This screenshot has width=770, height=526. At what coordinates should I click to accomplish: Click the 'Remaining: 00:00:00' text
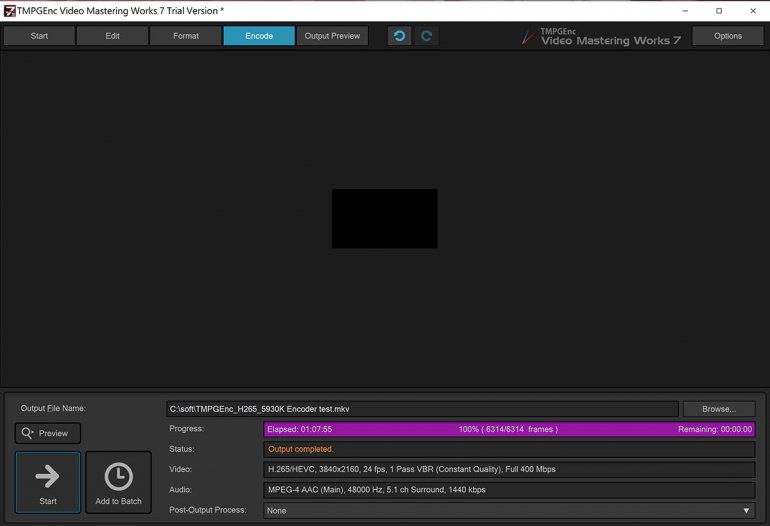(715, 429)
